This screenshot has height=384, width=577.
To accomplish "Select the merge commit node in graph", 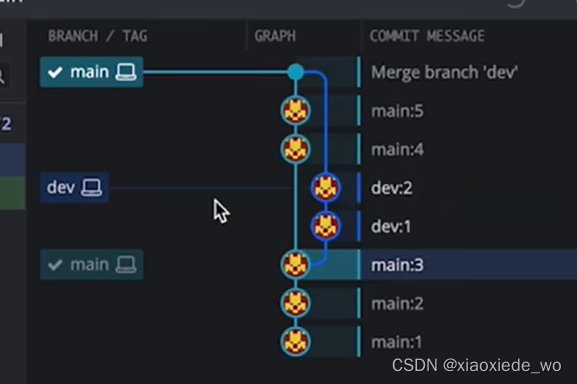I will (295, 72).
